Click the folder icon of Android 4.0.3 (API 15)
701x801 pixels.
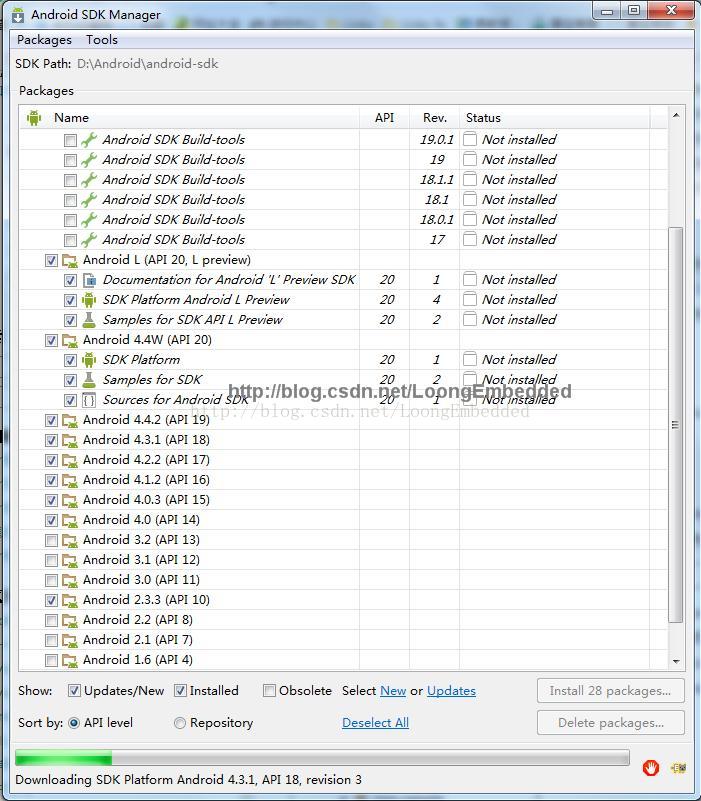69,500
